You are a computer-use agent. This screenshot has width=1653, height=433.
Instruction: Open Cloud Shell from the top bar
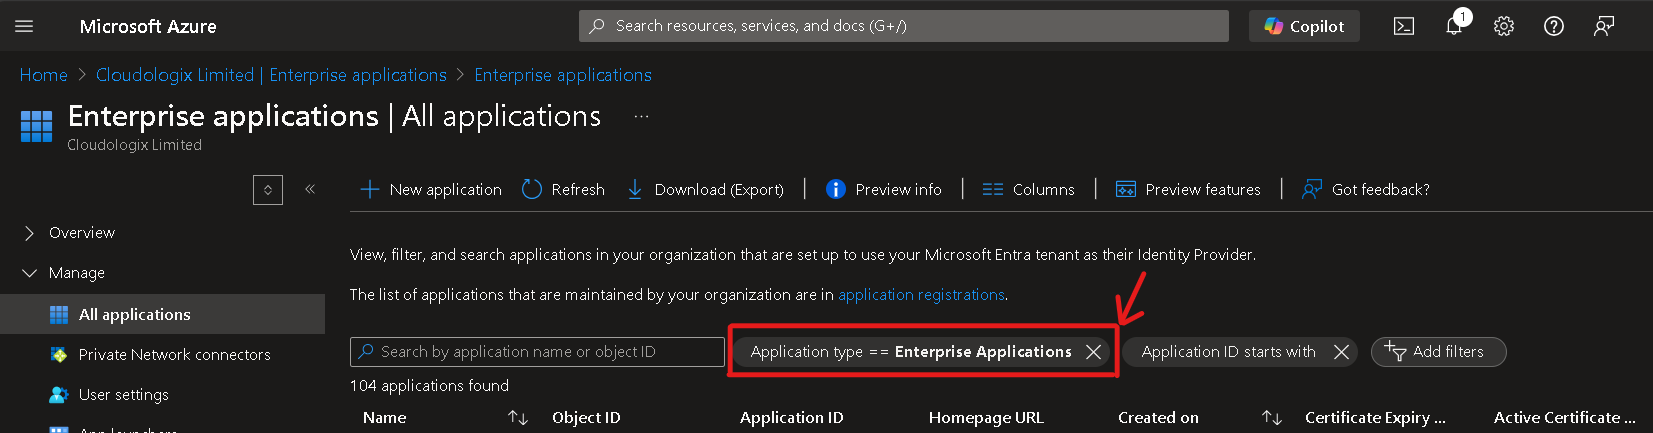point(1404,26)
